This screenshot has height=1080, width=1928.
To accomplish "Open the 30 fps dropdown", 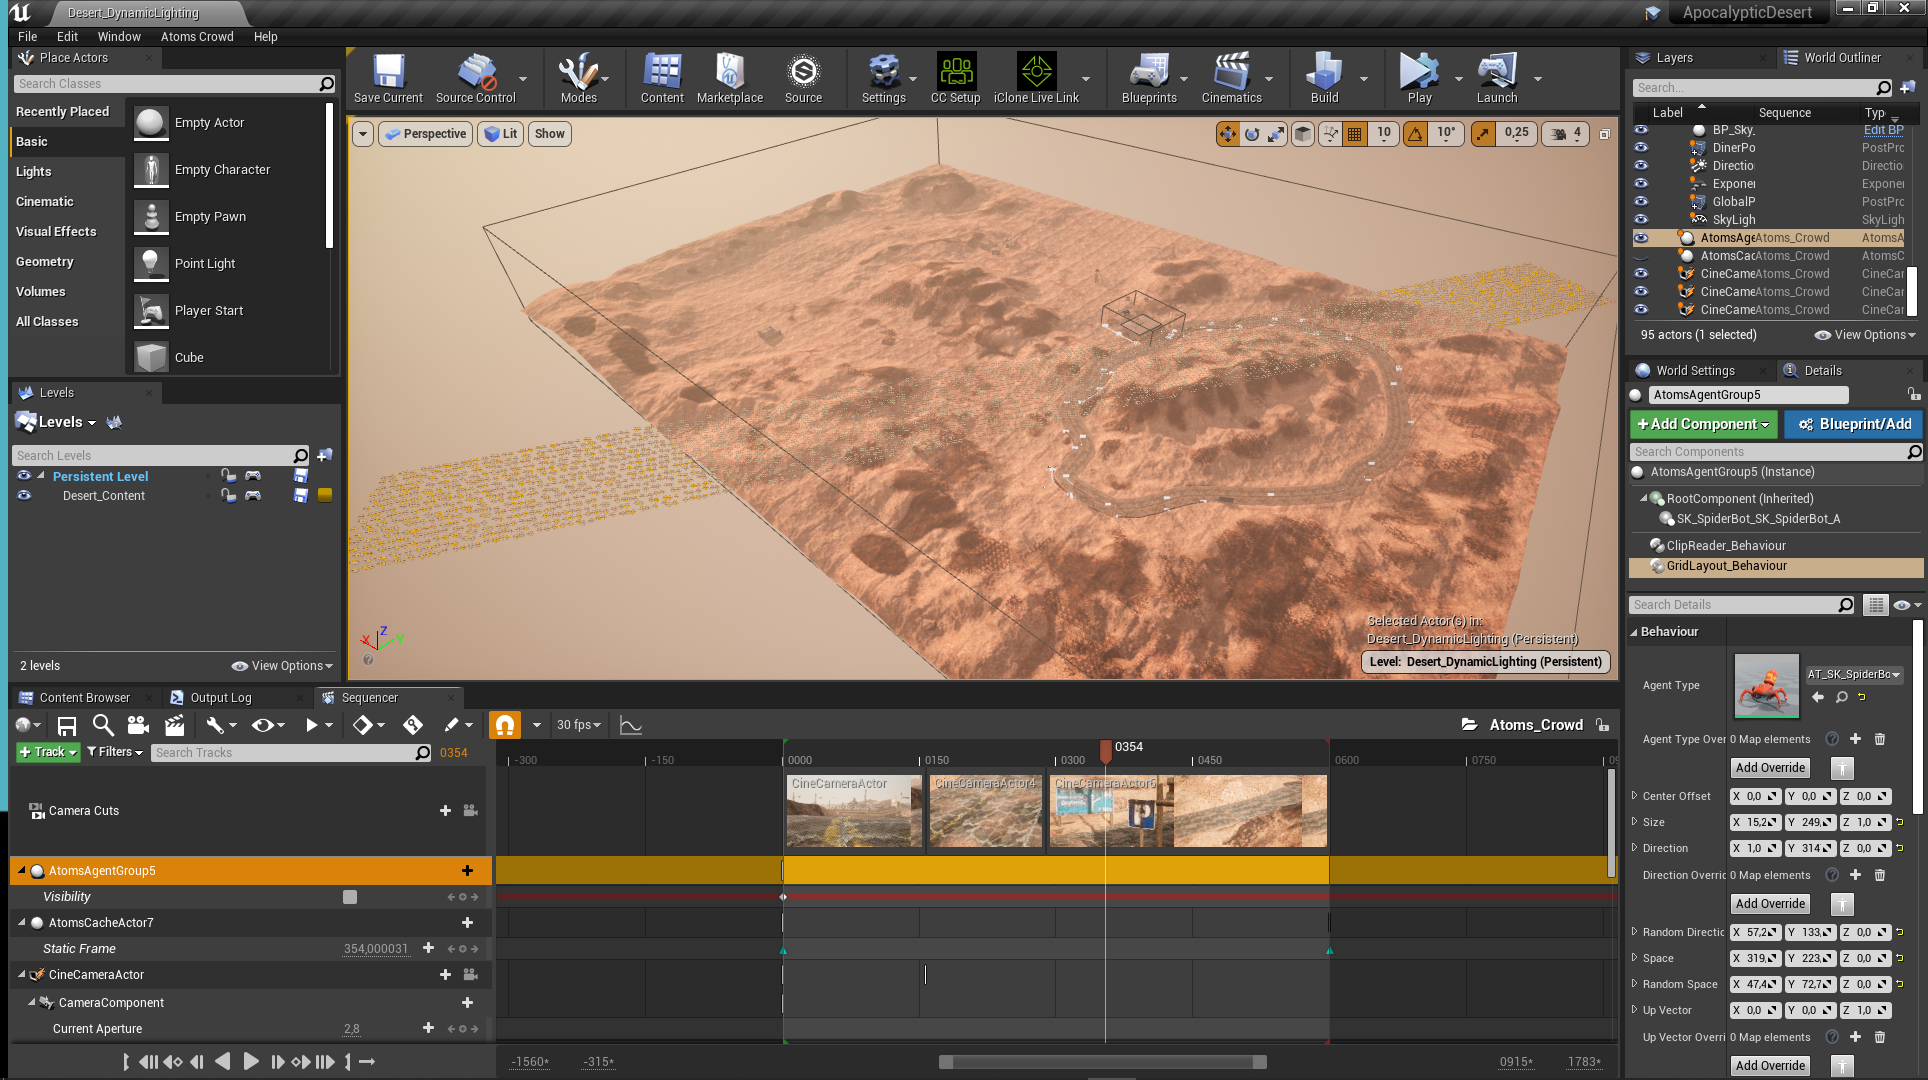I will point(579,725).
